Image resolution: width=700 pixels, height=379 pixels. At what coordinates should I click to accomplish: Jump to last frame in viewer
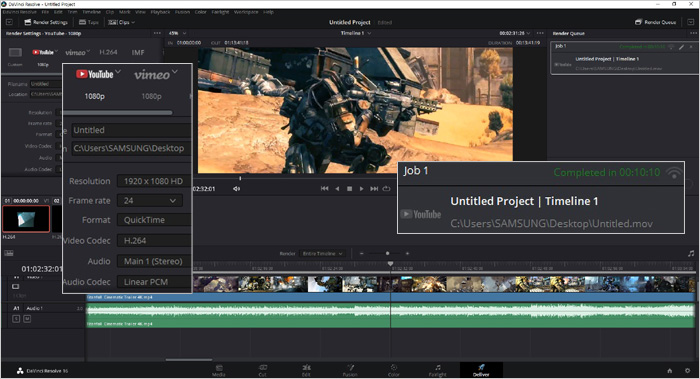point(374,189)
